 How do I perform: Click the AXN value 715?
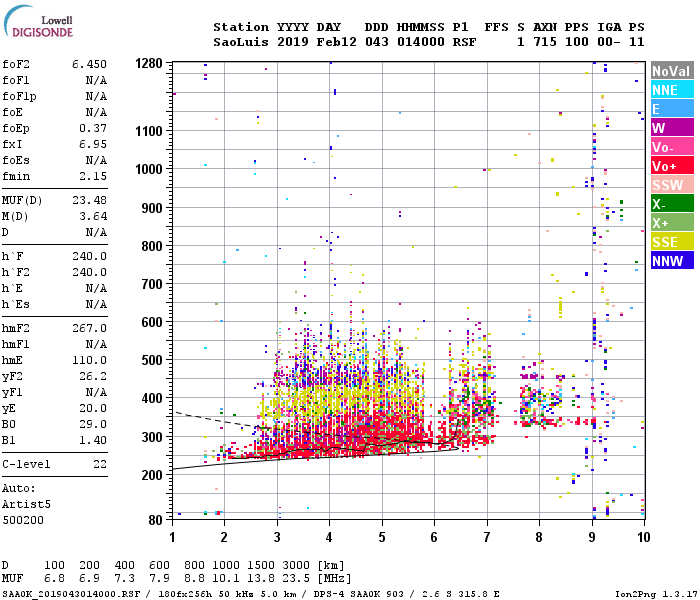coord(545,42)
